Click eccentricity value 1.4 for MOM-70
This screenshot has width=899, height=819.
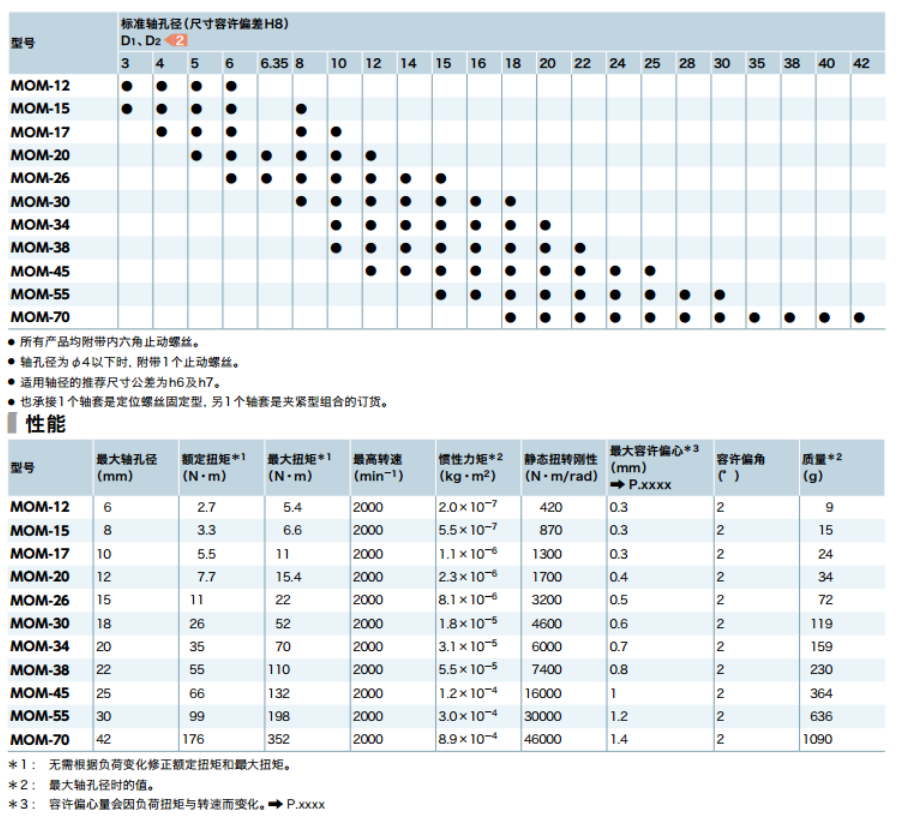click(619, 739)
